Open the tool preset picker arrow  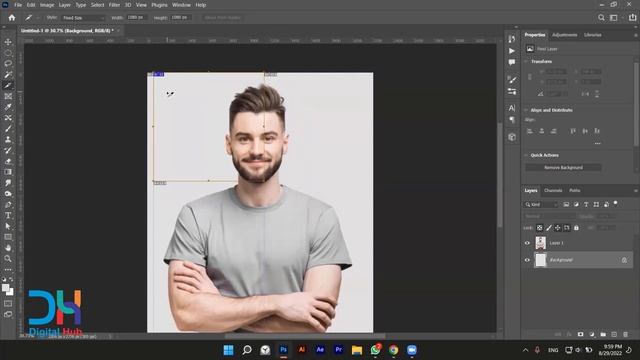38,18
